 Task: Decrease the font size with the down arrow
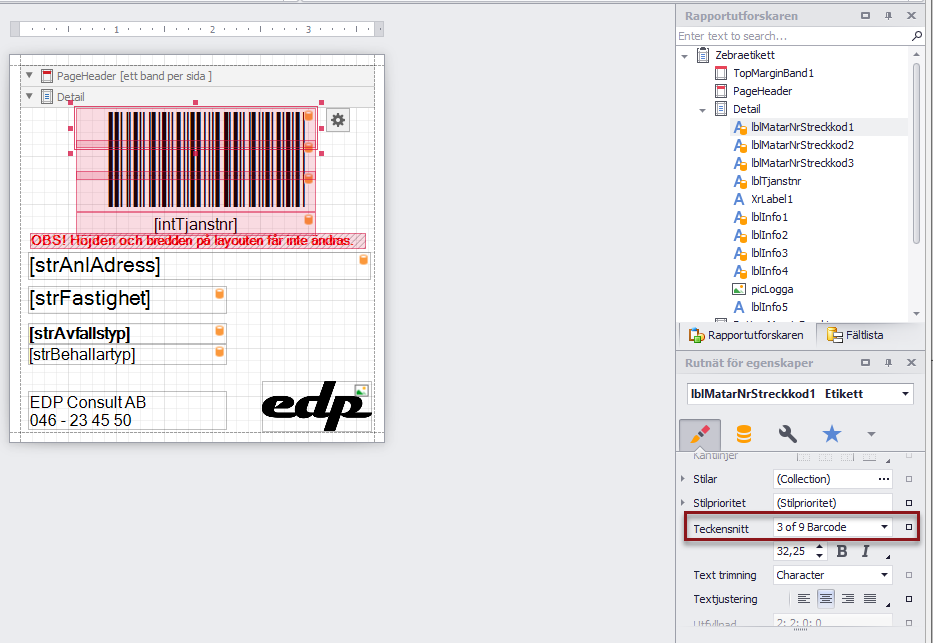pos(819,556)
